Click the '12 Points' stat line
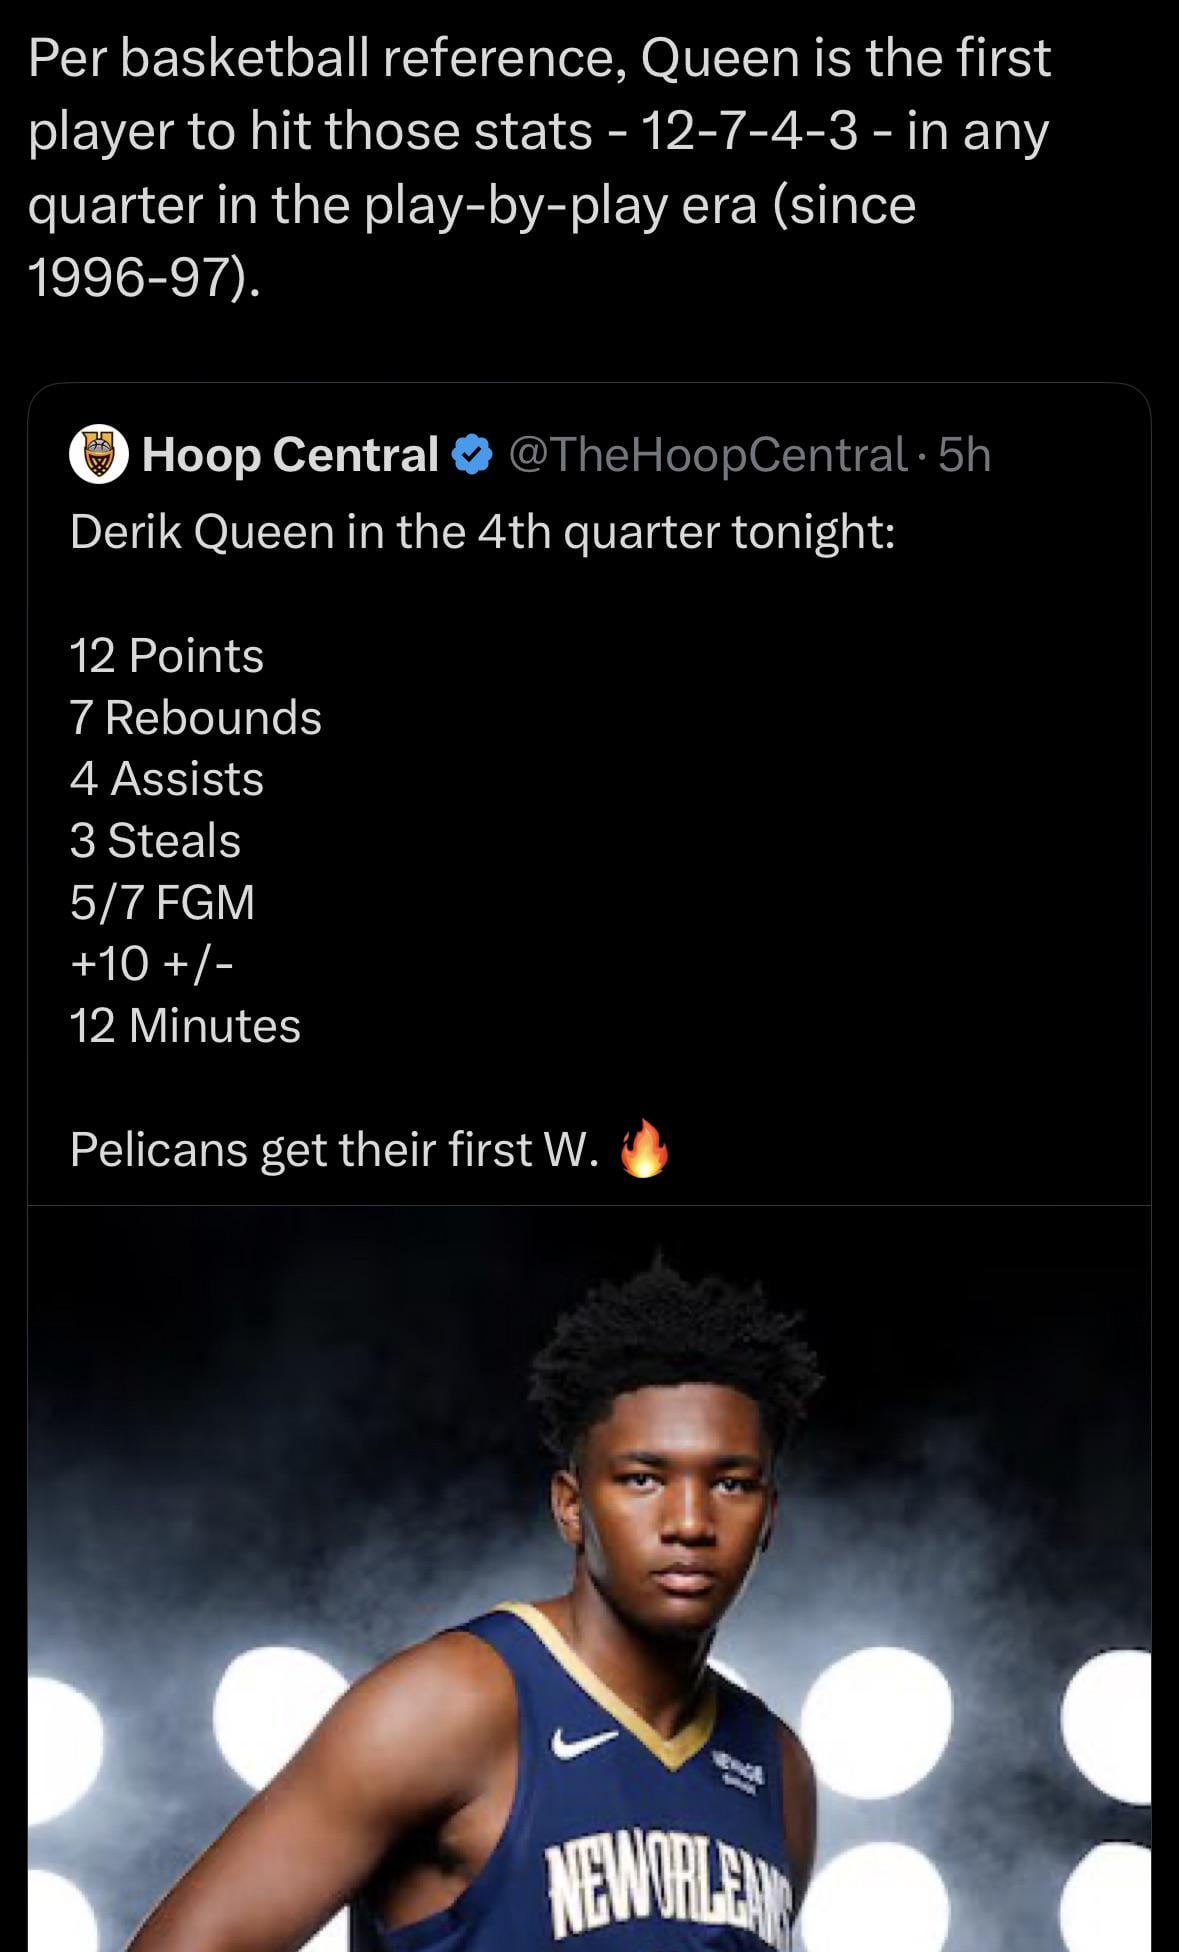The width and height of the screenshot is (1179, 1952). (x=167, y=656)
